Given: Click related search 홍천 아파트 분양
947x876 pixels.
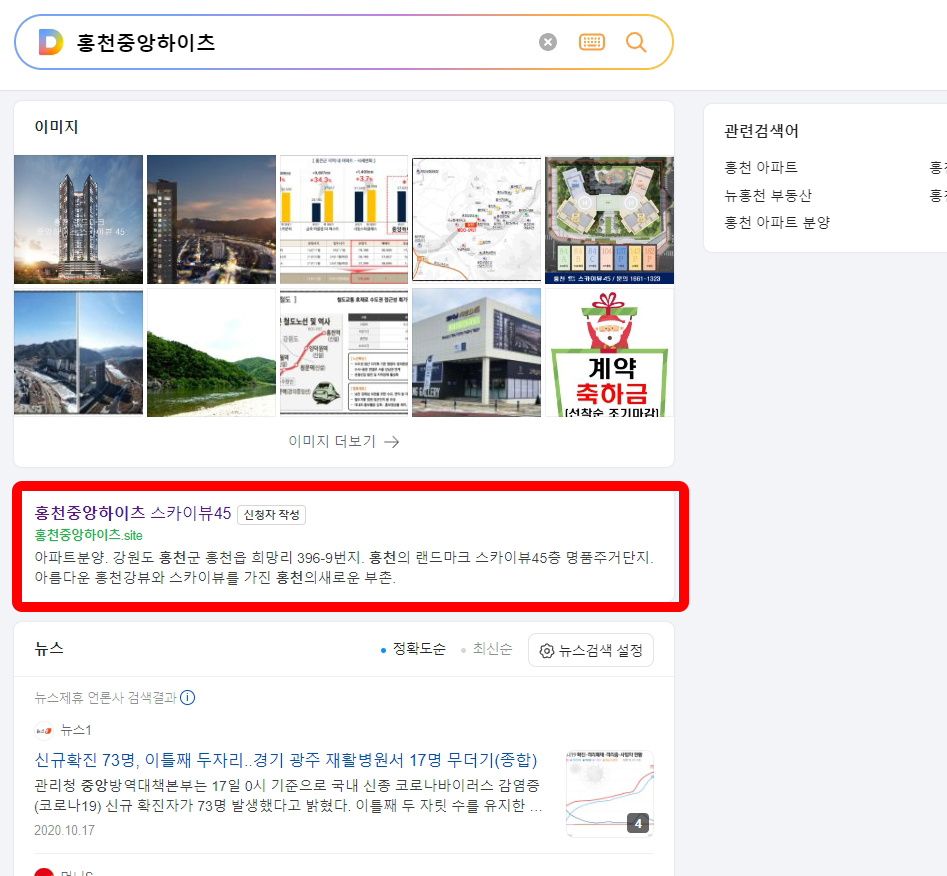Looking at the screenshot, I should click(x=777, y=222).
